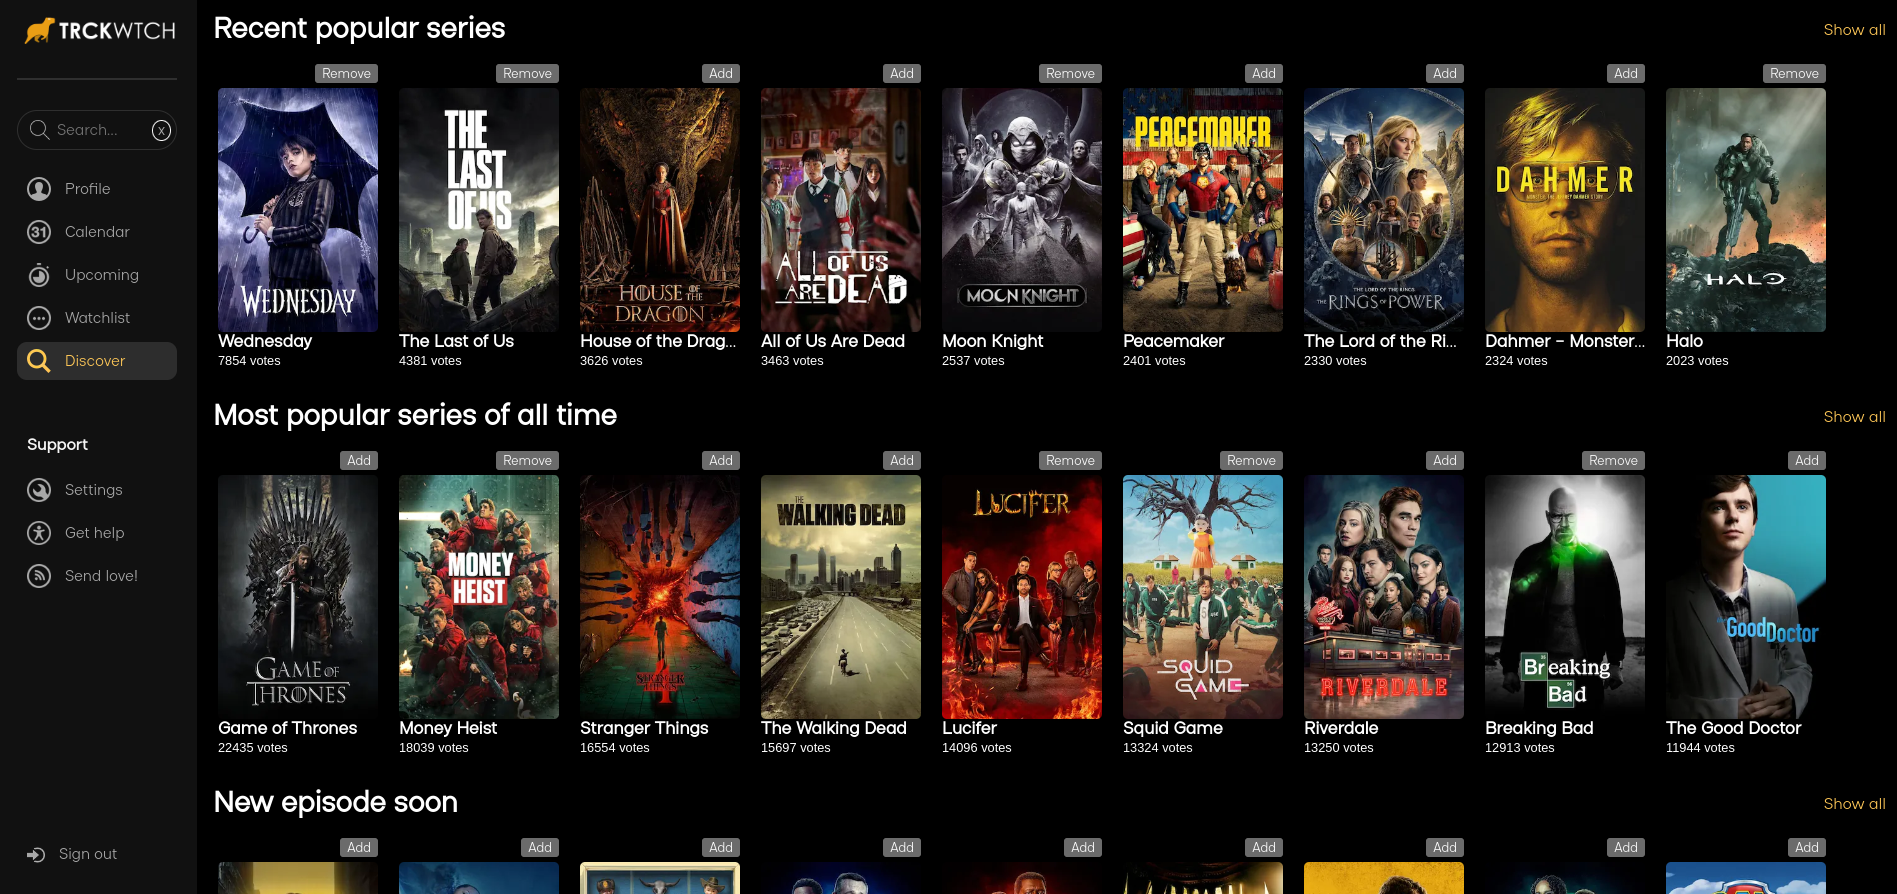
Task: Click the Send love icon
Action: (39, 576)
